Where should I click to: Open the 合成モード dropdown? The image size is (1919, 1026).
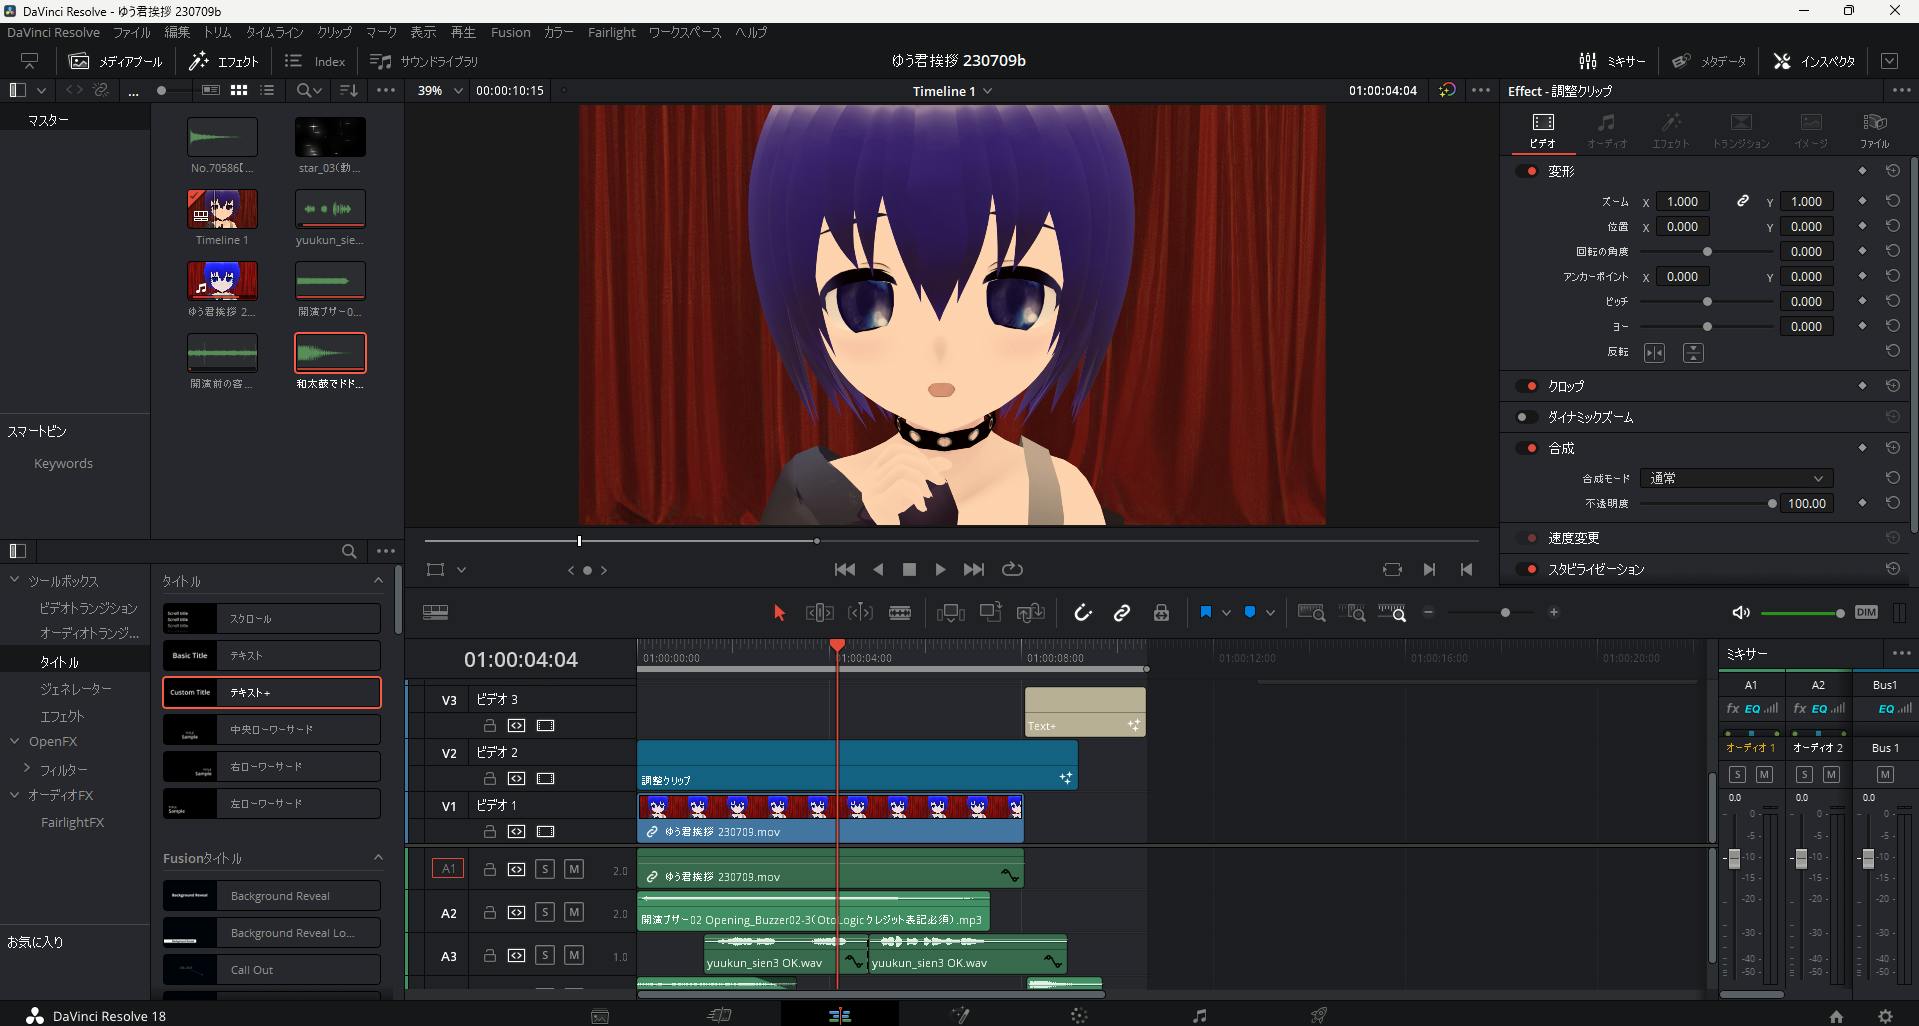pos(1735,478)
